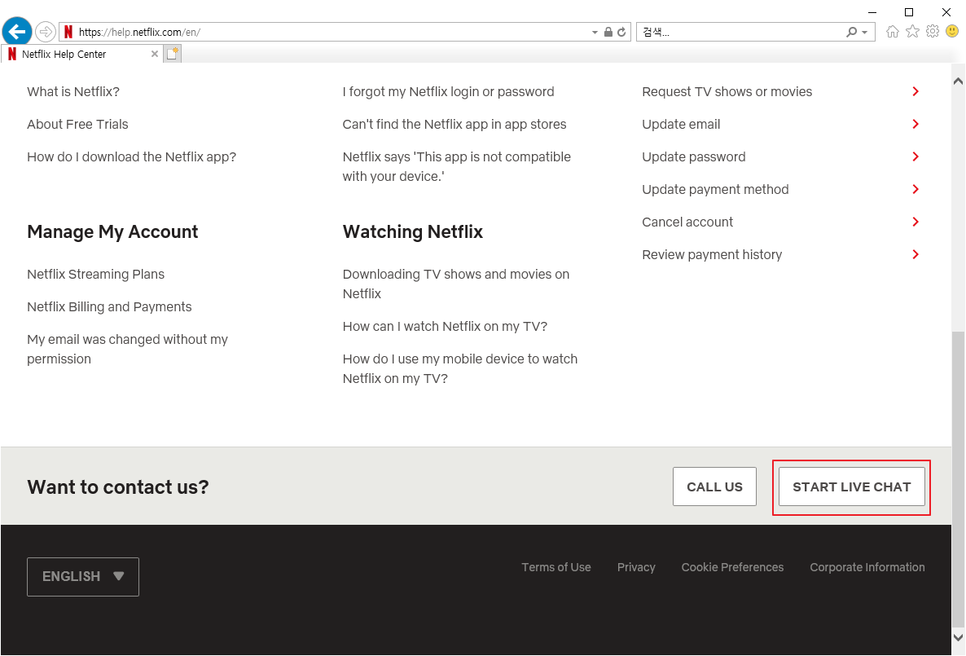Click arrow next to Review payment history
966x656 pixels.
(x=915, y=255)
